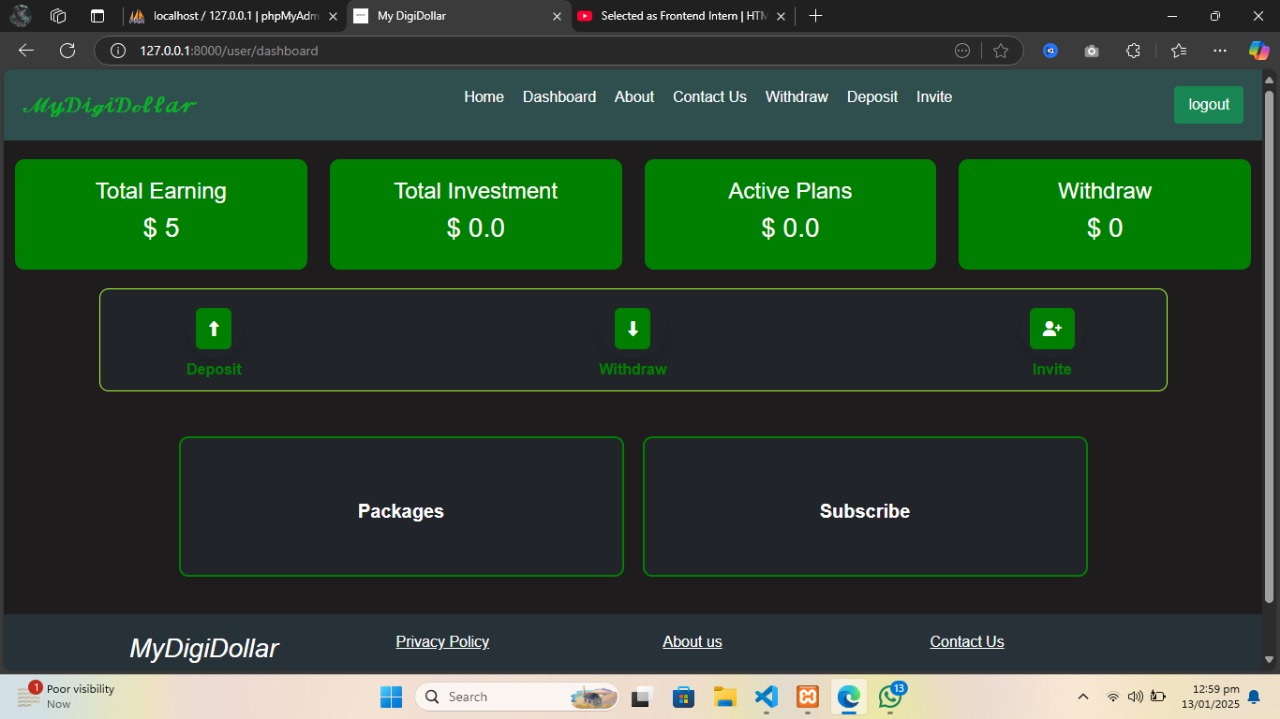
Task: Open WhatsApp from taskbar
Action: coord(890,697)
